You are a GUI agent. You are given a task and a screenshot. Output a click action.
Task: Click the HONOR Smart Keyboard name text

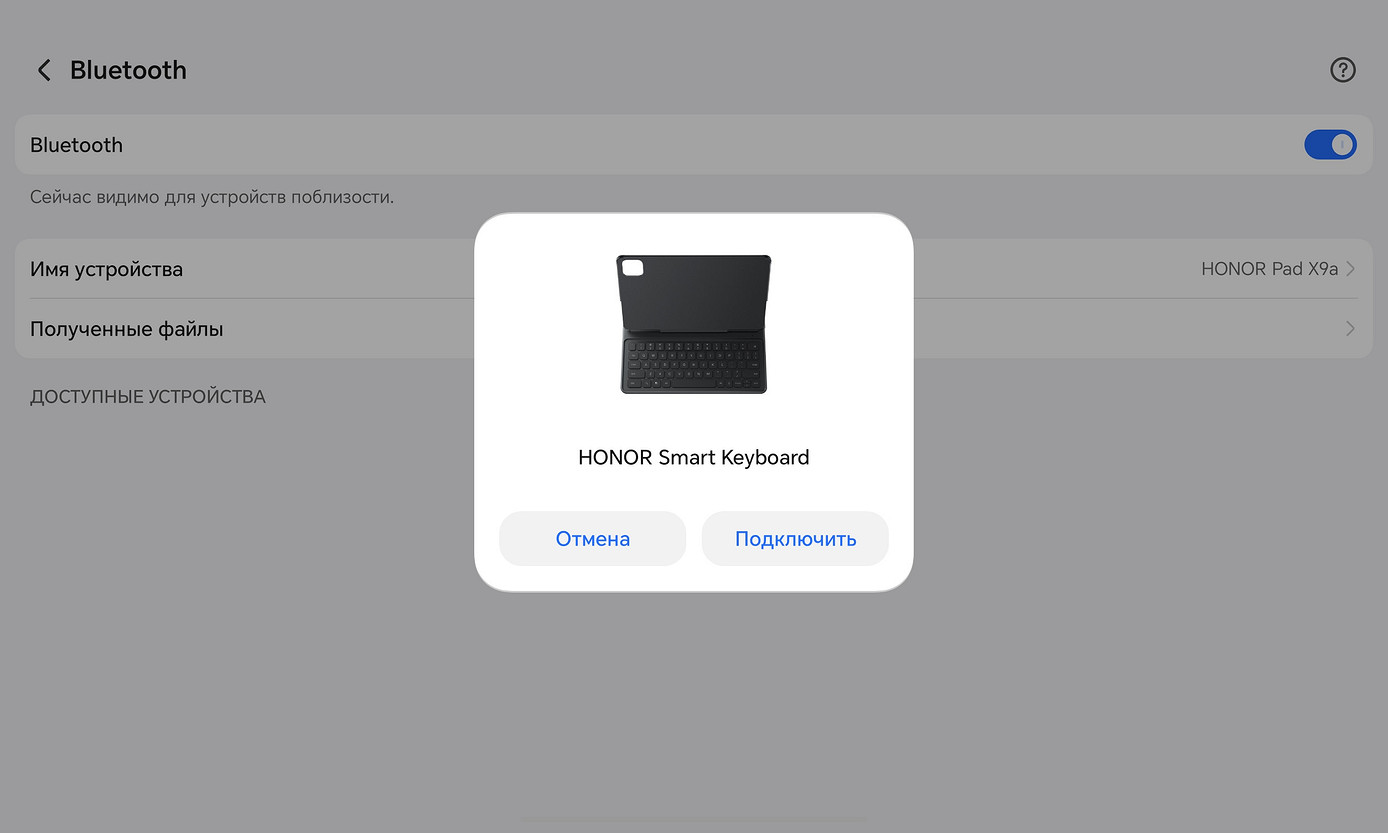693,458
